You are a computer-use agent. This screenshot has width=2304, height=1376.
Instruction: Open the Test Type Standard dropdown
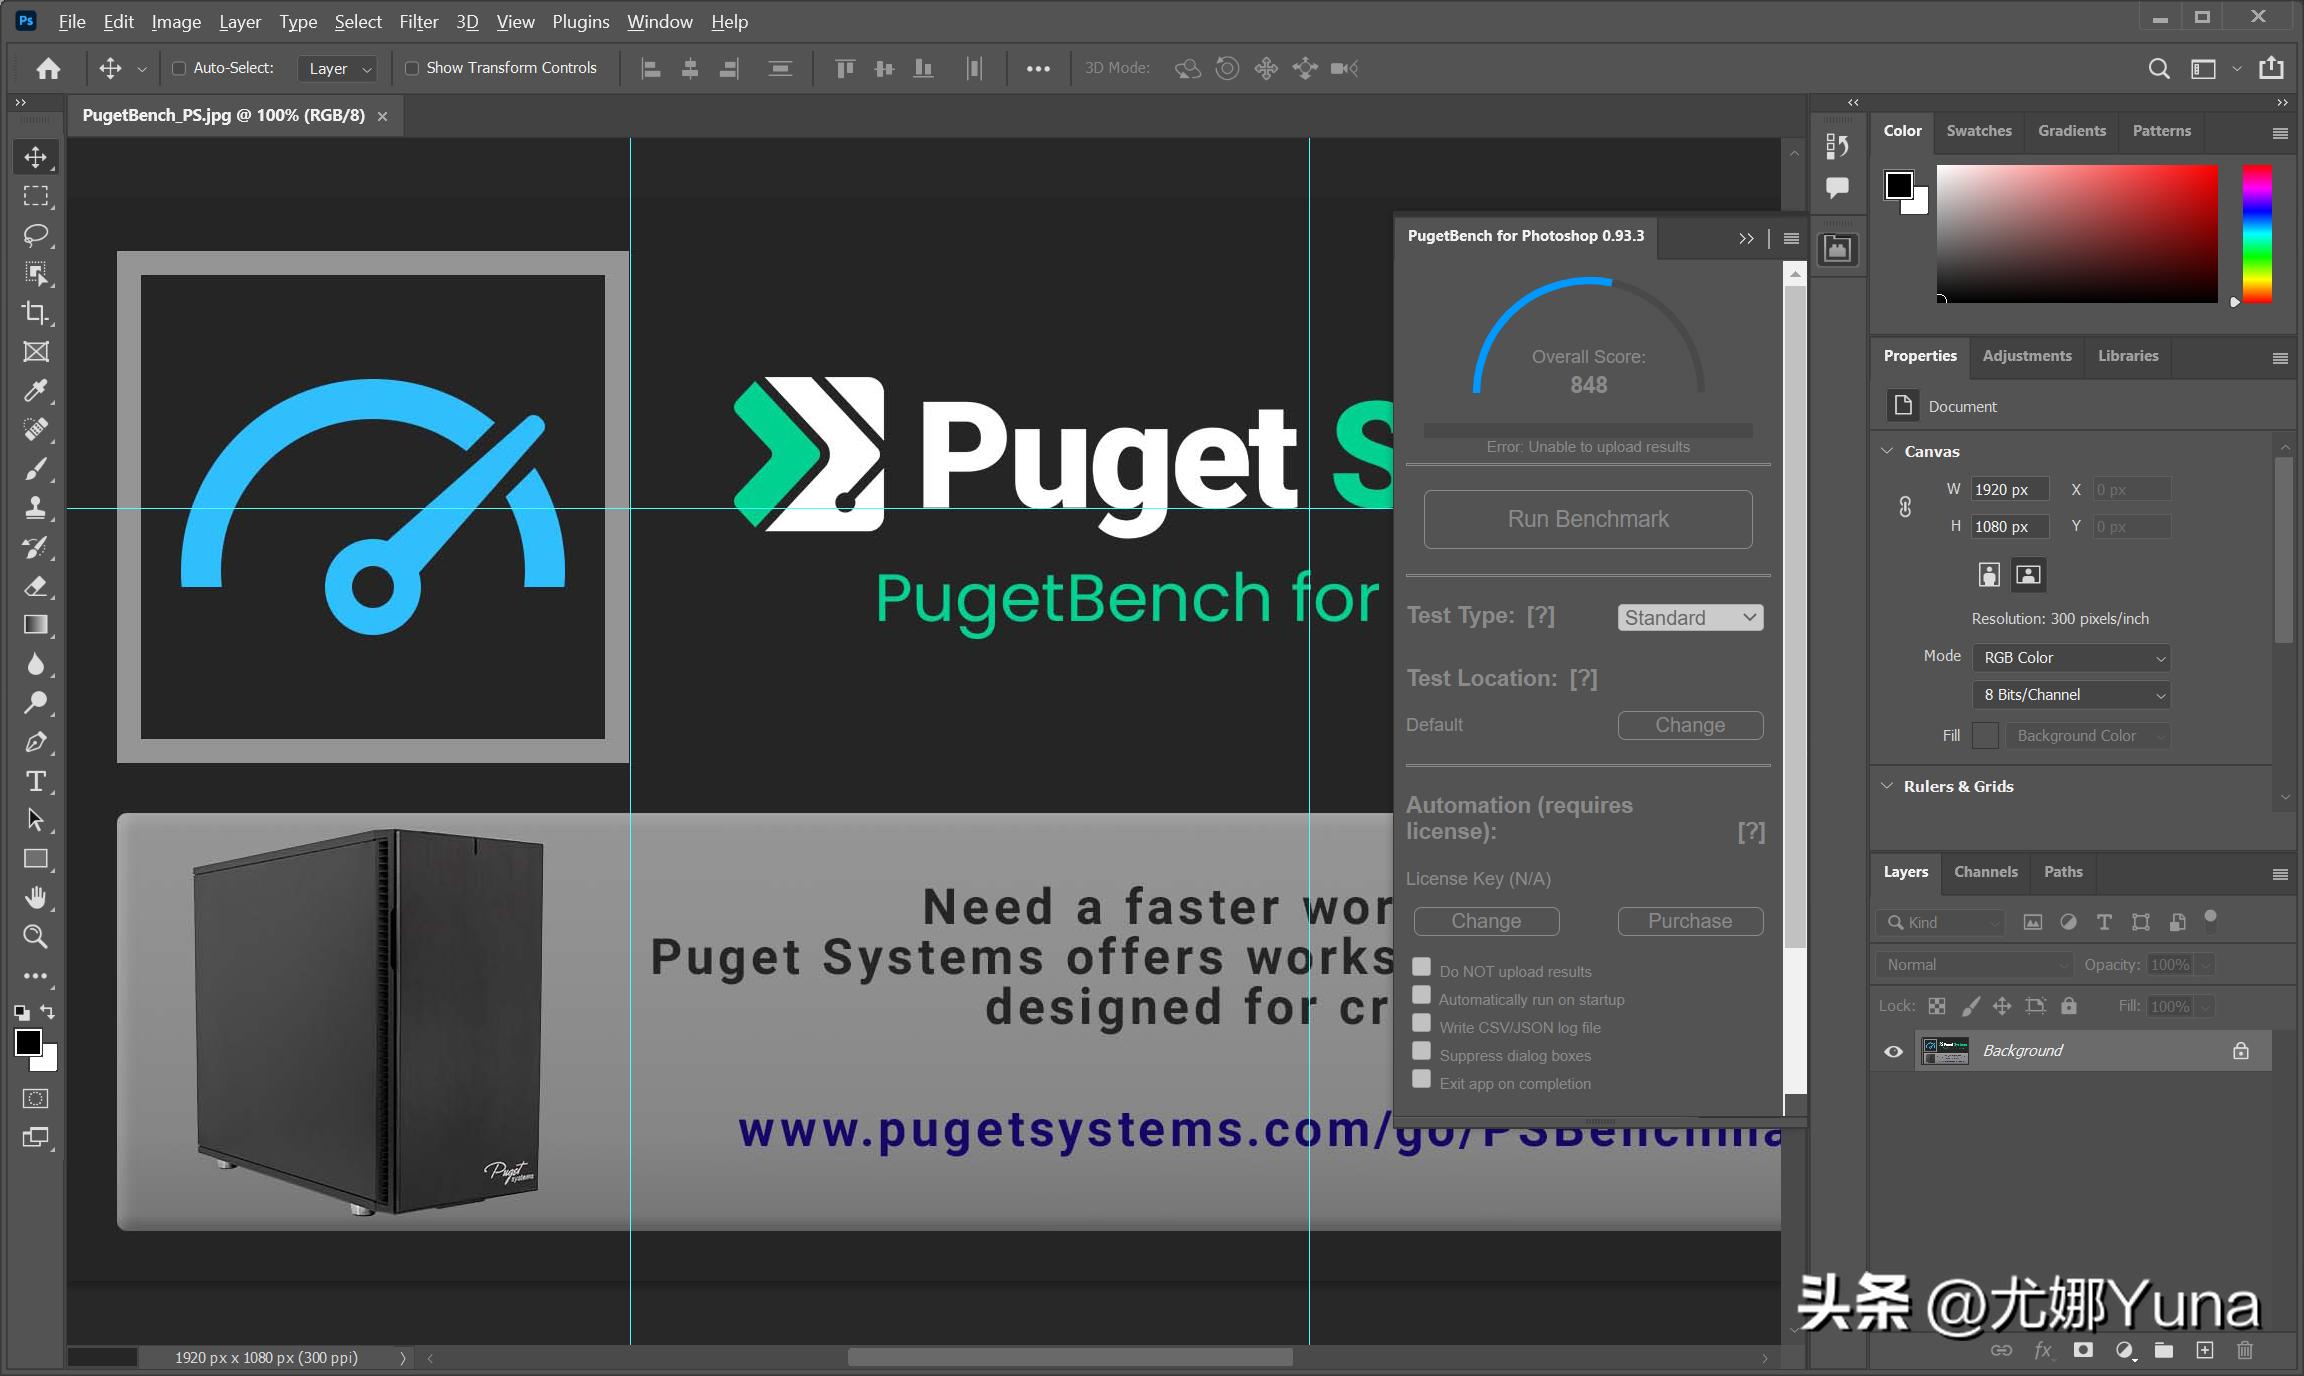tap(1690, 618)
